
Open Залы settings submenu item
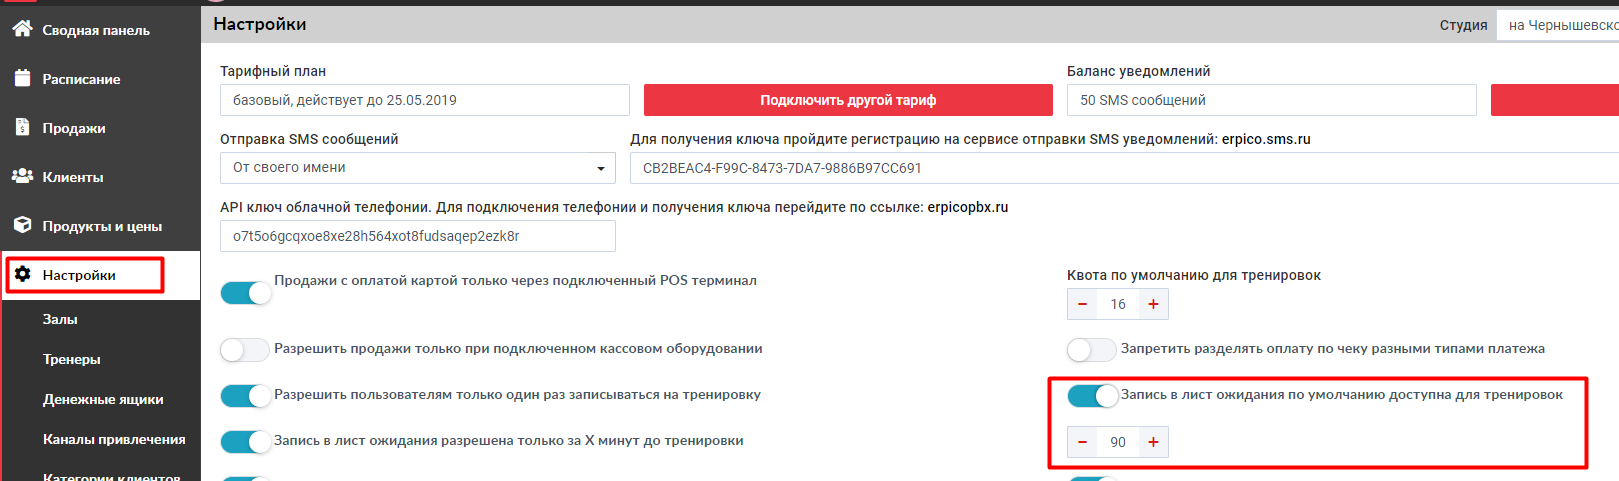(60, 319)
